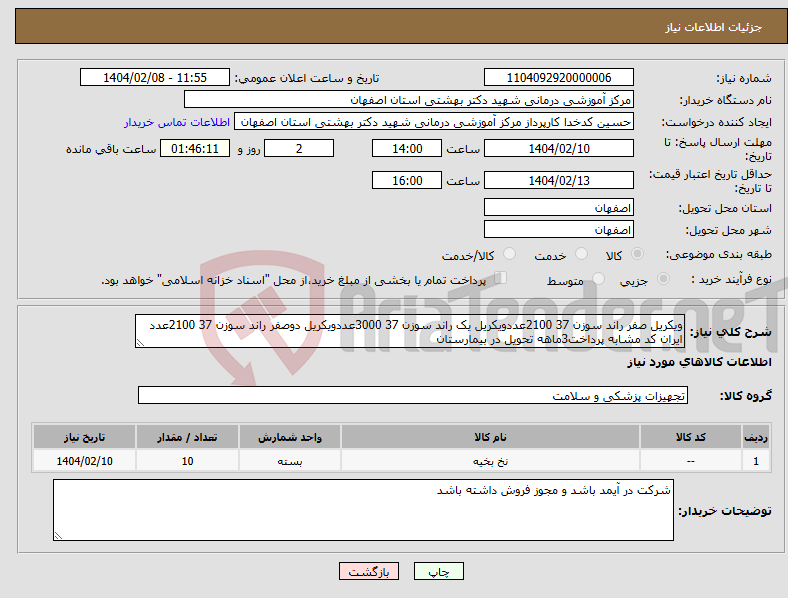Image resolution: width=788 pixels, height=598 pixels.
Task: Click the remaining time field 01:46:11
Action: point(195,148)
